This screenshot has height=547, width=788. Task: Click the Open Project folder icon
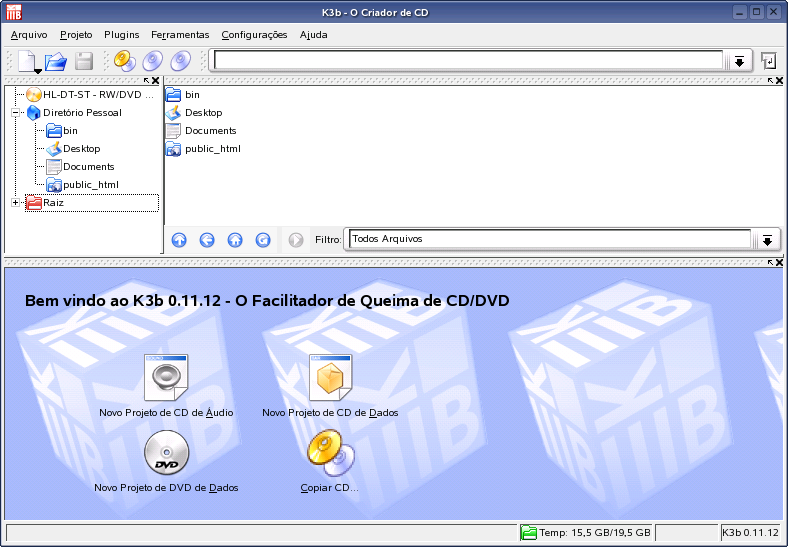pyautogui.click(x=56, y=61)
